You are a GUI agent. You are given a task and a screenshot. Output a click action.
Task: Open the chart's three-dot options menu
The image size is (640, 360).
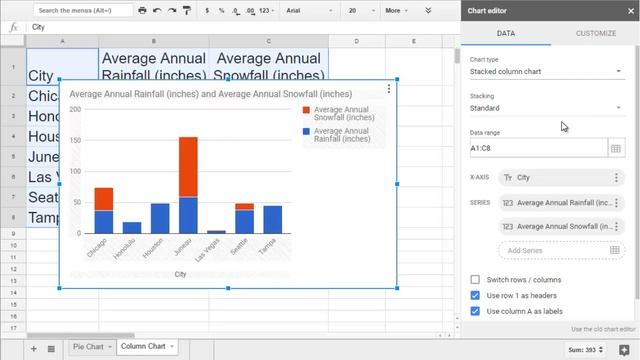point(389,89)
